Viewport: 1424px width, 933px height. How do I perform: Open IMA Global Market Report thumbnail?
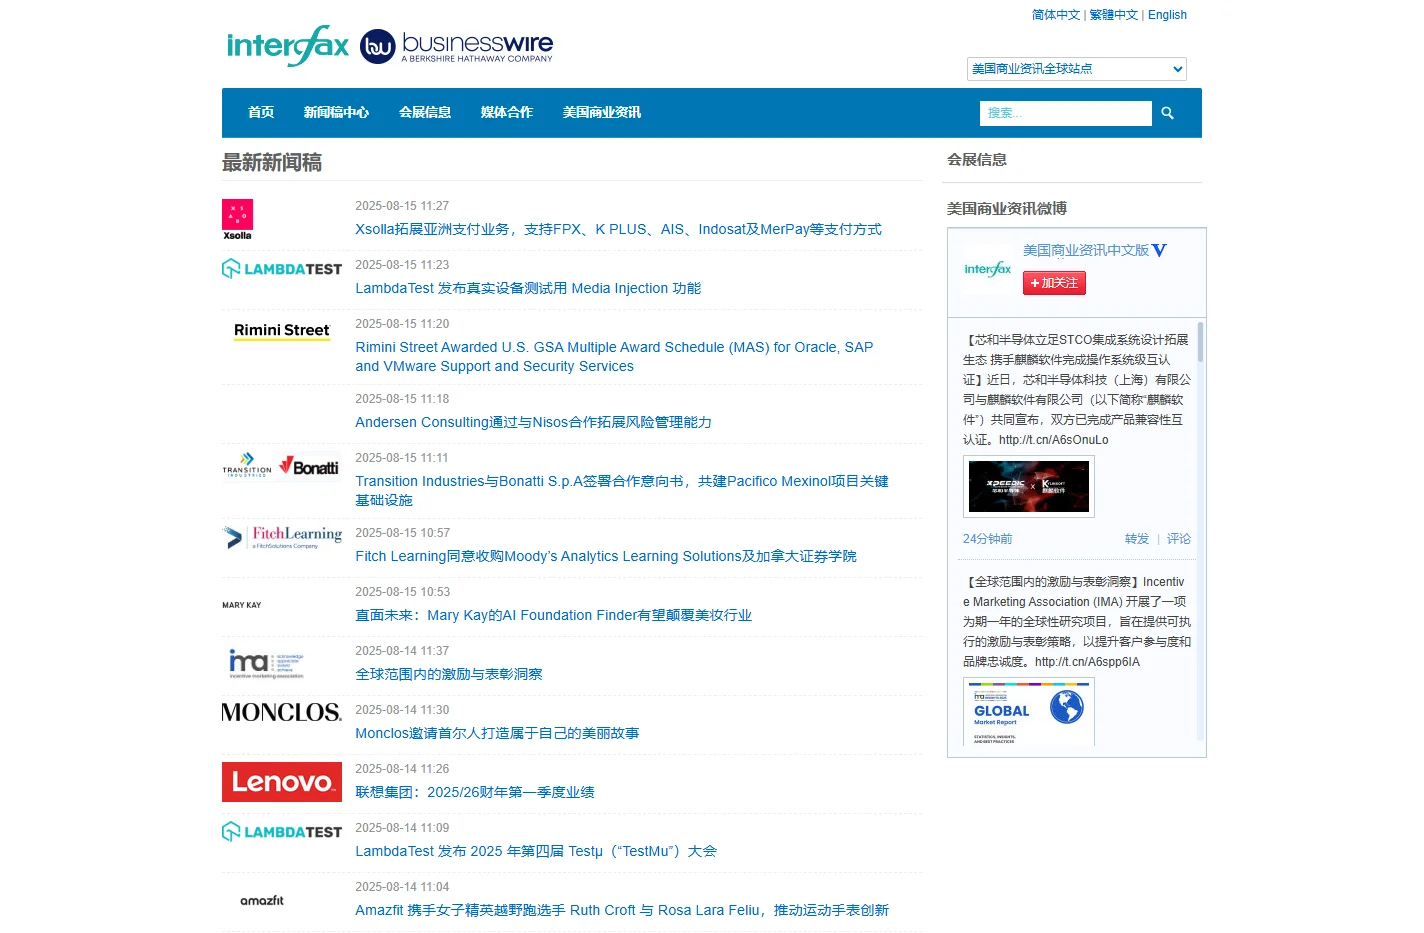[x=1029, y=711]
